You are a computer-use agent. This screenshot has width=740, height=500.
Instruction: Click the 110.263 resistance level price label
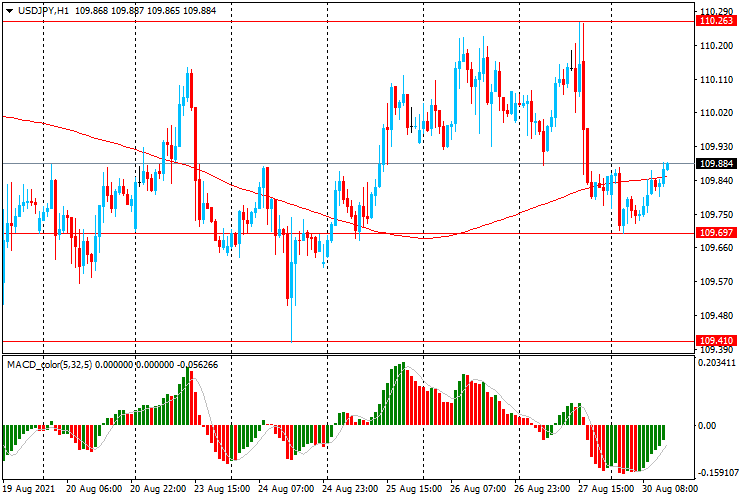coord(716,21)
